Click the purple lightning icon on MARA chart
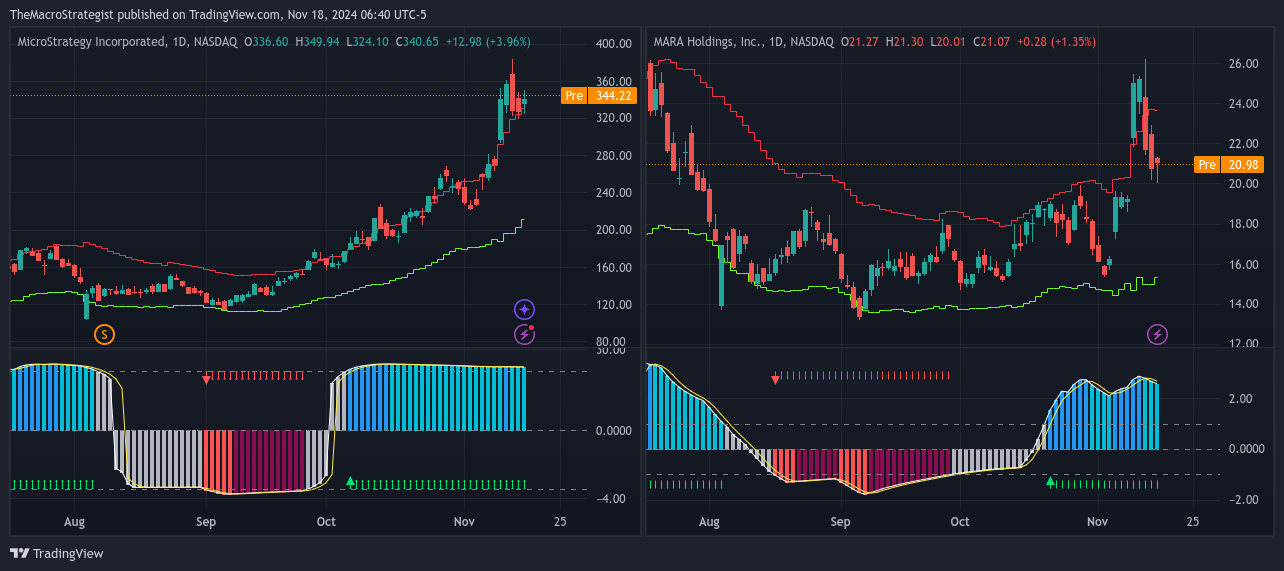This screenshot has height=571, width=1284. coord(1157,334)
